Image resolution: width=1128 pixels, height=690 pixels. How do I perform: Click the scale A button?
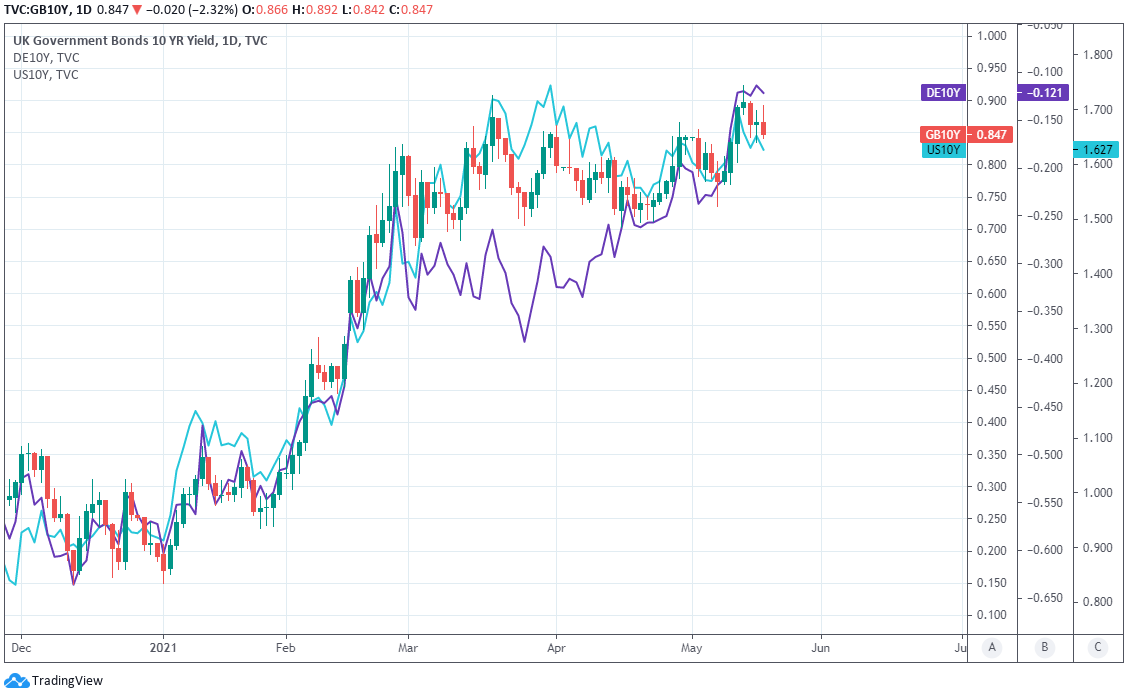[x=992, y=647]
